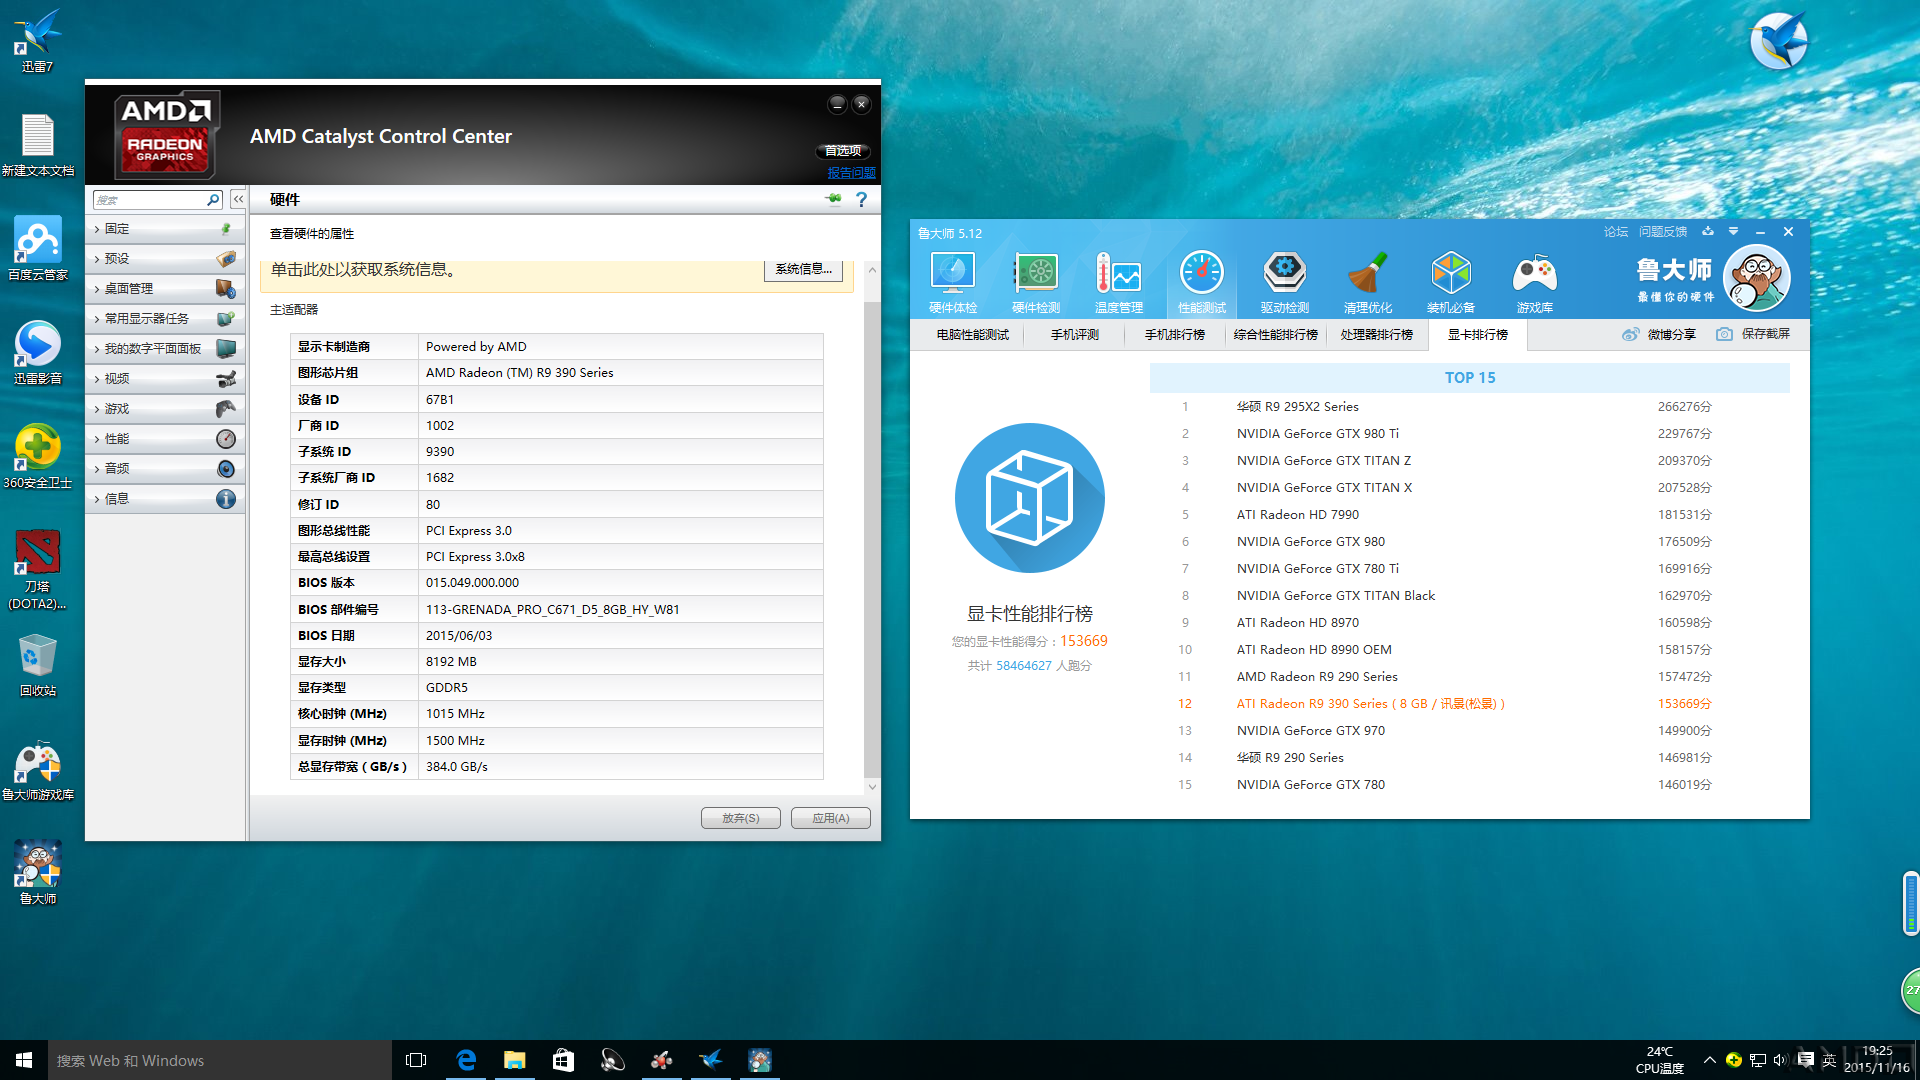Screen dimensions: 1920x1080
Task: Open 问题反馈 feedback link
Action: pyautogui.click(x=1662, y=232)
